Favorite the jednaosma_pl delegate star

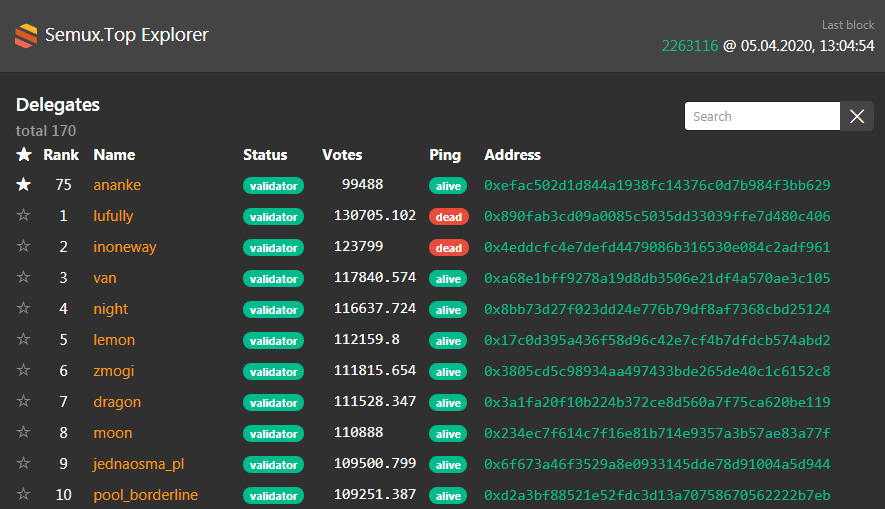point(24,464)
